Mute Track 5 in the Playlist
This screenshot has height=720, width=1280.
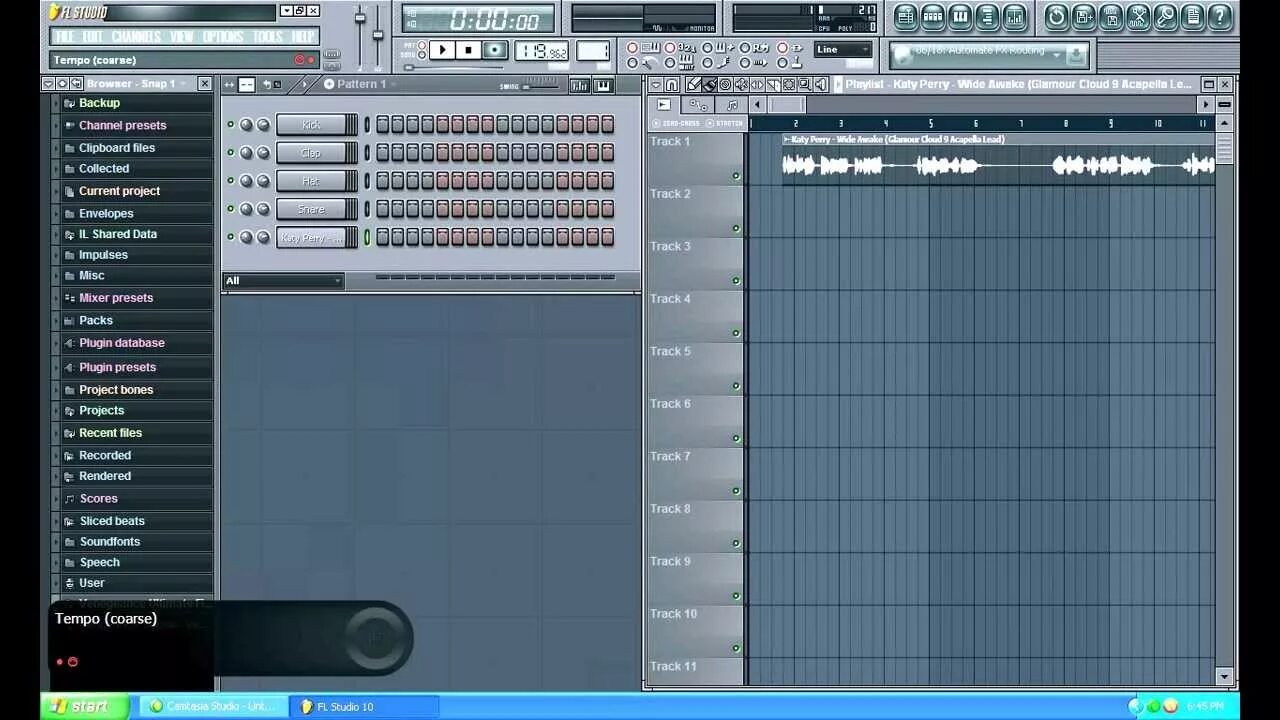click(736, 386)
